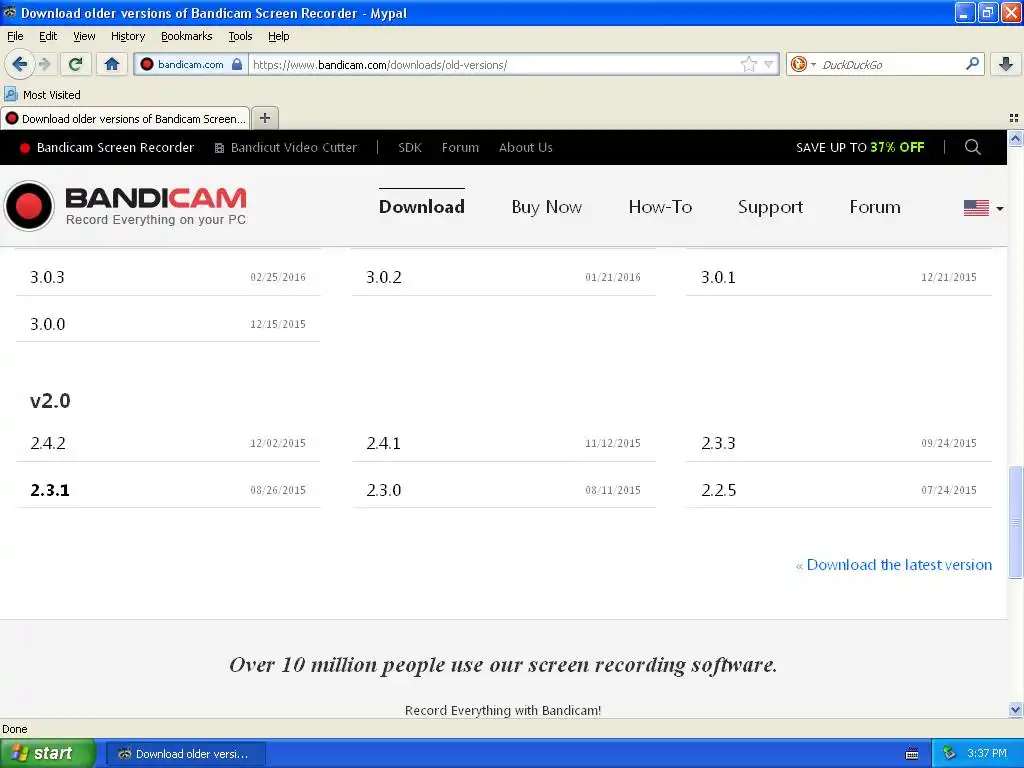Open the Windows Start menu

click(x=48, y=753)
